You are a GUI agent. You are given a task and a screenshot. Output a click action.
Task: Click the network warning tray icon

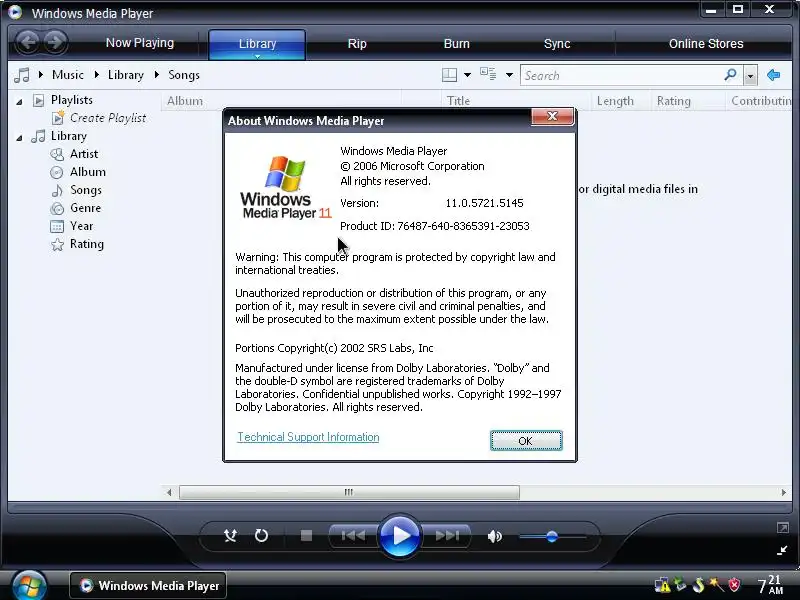662,585
